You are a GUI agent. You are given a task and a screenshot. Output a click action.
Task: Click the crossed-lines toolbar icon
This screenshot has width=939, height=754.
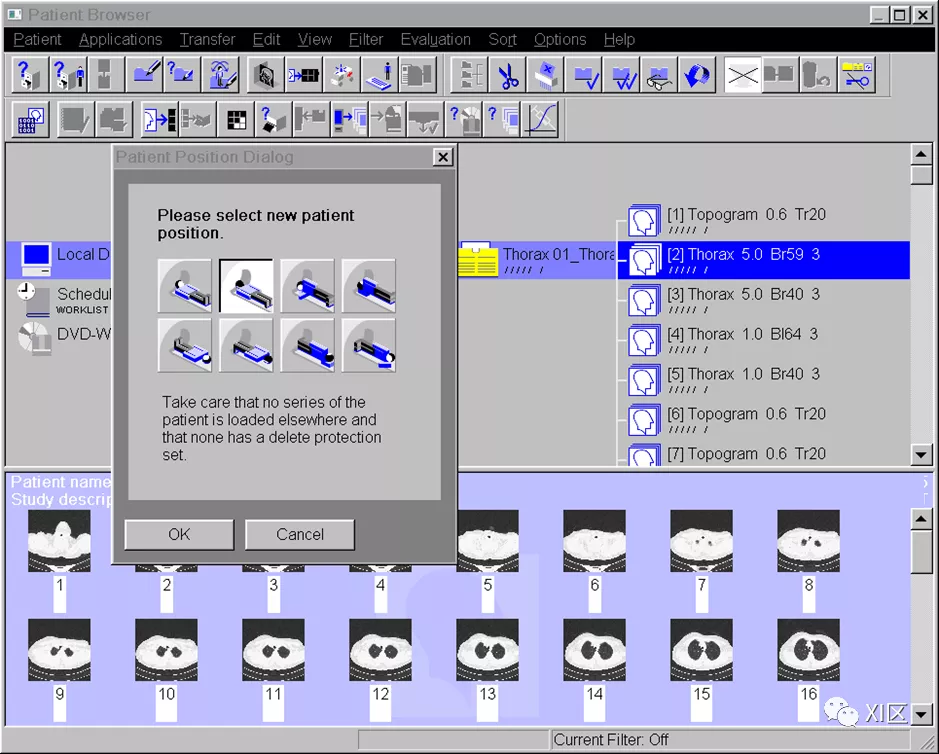click(742, 76)
